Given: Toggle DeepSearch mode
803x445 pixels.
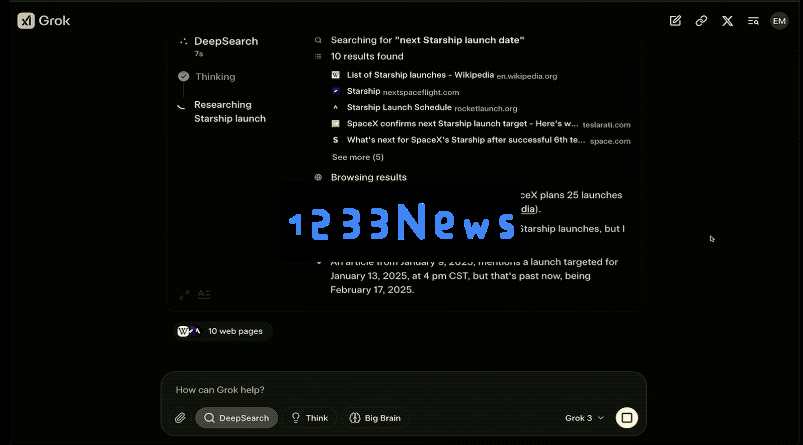Looking at the screenshot, I should click(x=237, y=418).
